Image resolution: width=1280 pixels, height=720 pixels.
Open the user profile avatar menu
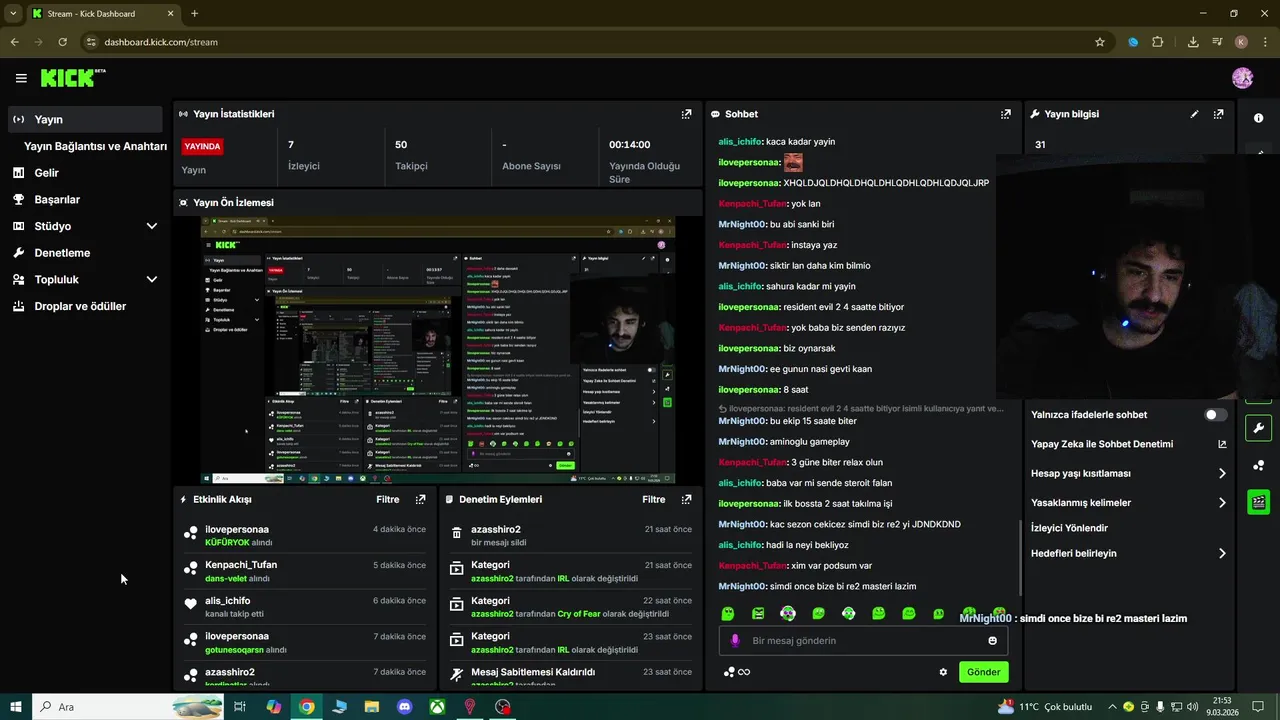[x=1243, y=78]
